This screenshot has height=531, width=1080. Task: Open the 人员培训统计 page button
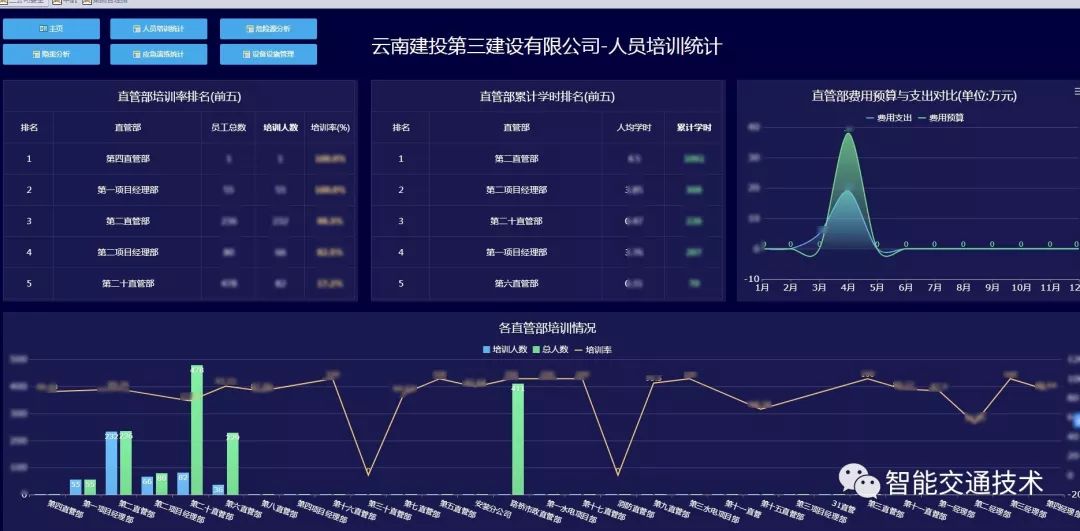pos(158,29)
